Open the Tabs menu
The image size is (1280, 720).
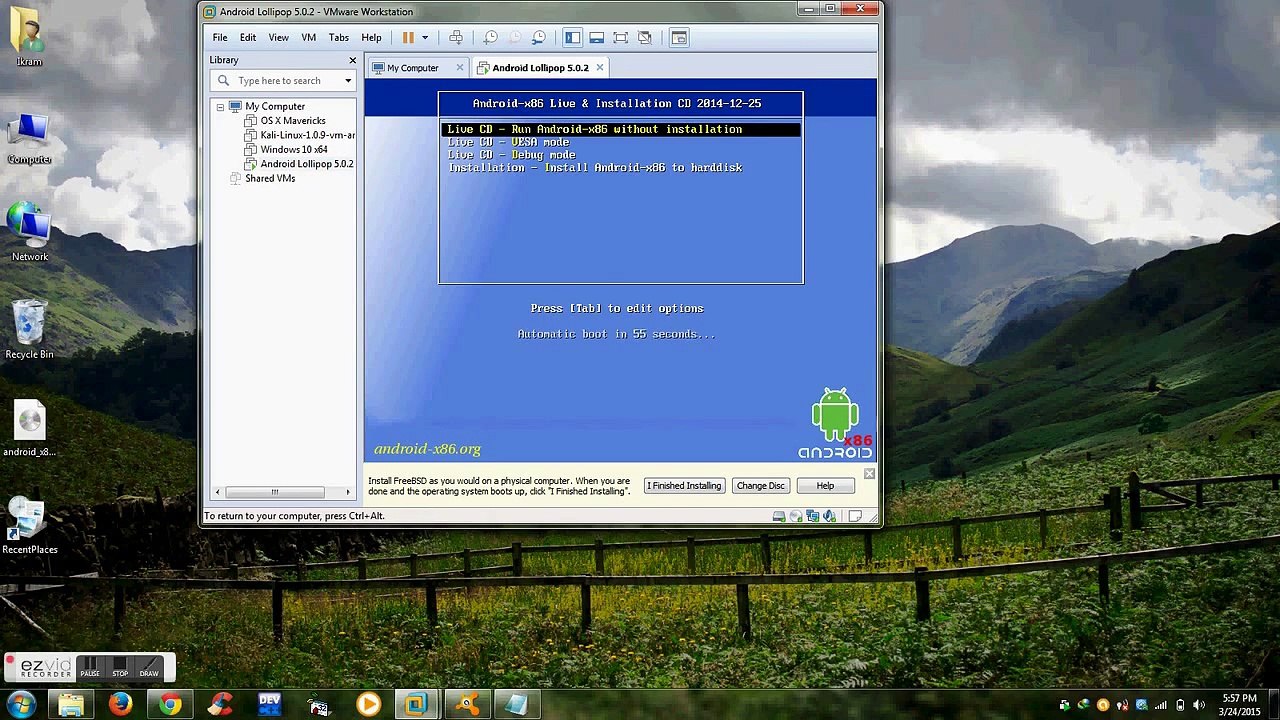(x=339, y=37)
